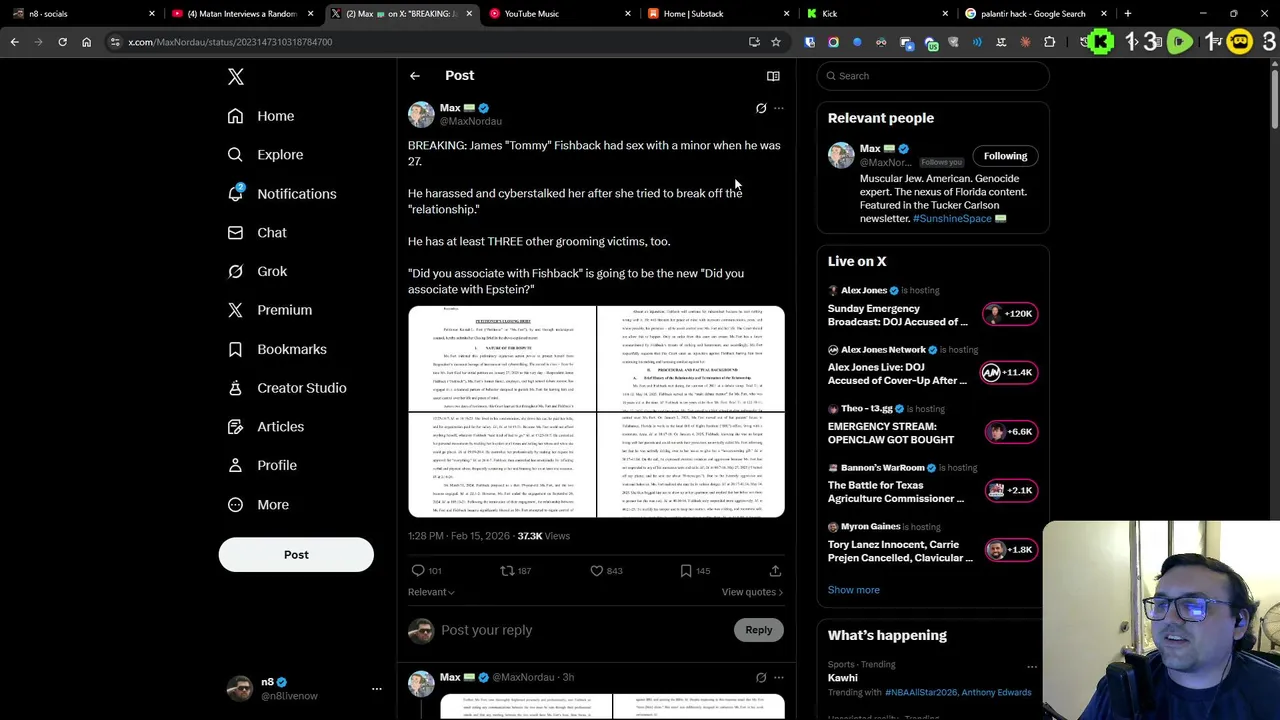Close the YouTube Music tab
The image size is (1280, 720).
click(628, 14)
